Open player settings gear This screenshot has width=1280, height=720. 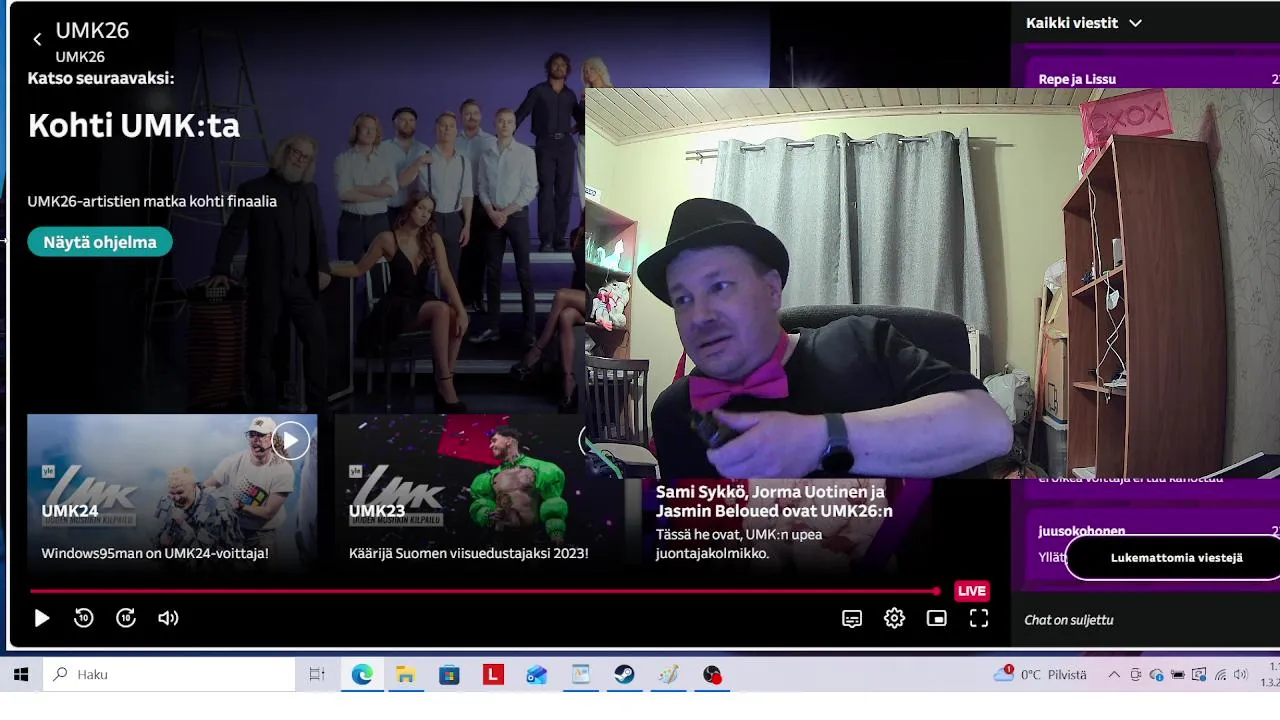894,619
